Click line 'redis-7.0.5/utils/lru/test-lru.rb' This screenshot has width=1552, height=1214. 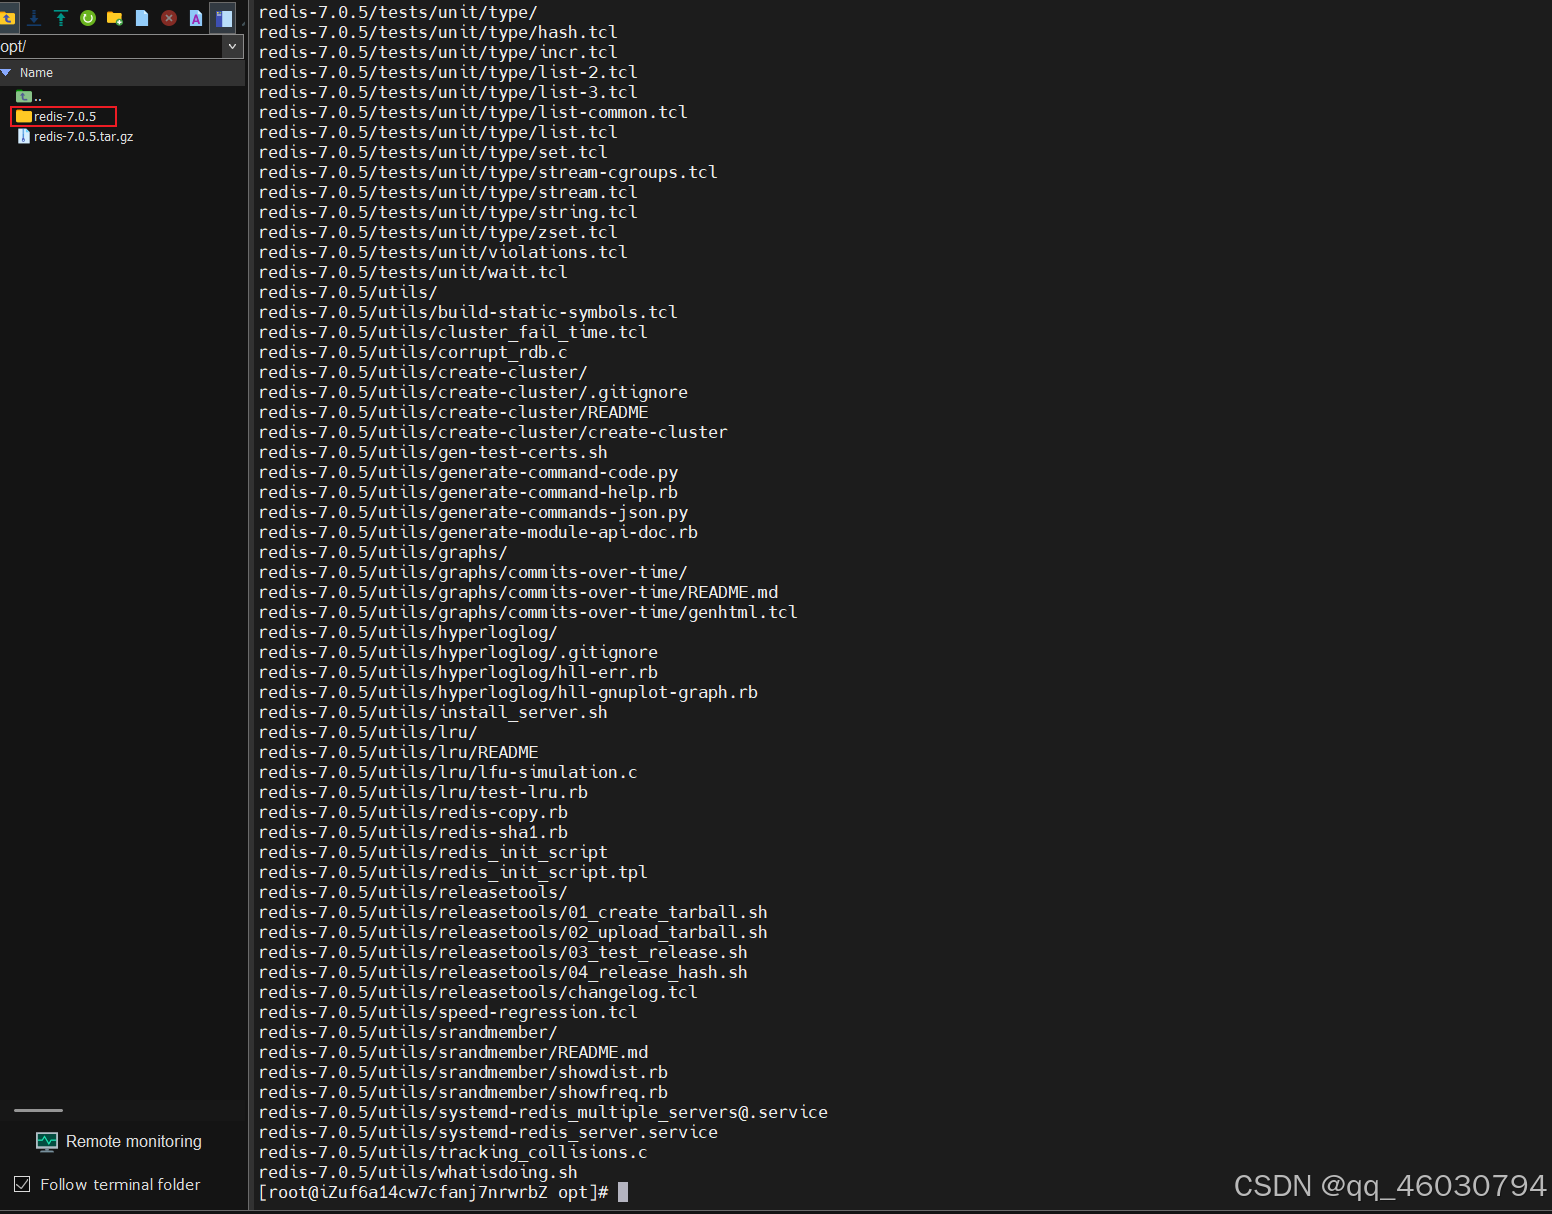423,792
